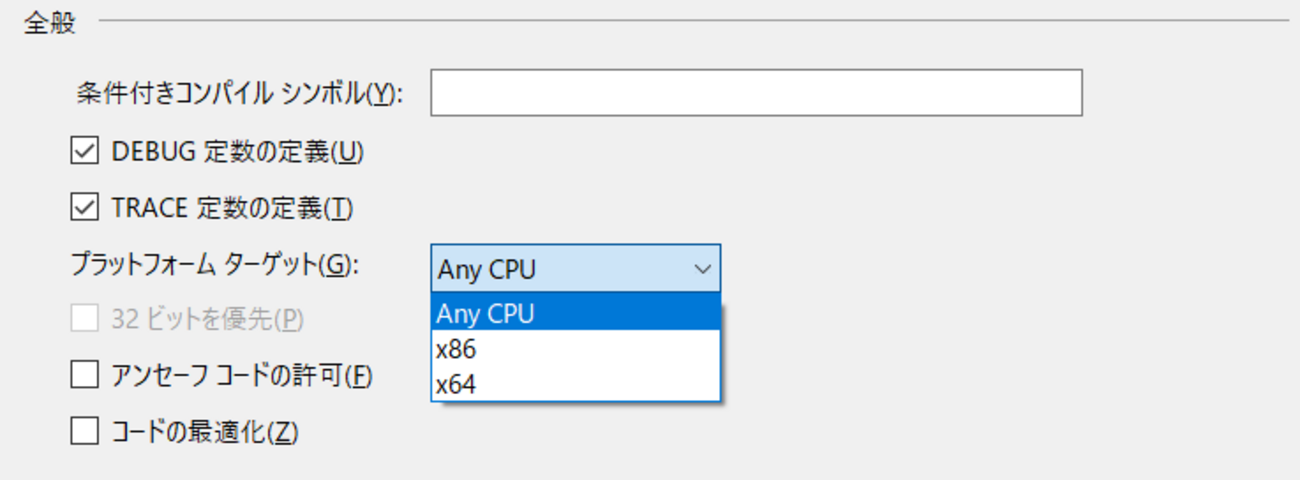Uncheck the TRACE 定数の定義 checkbox box

[85, 208]
